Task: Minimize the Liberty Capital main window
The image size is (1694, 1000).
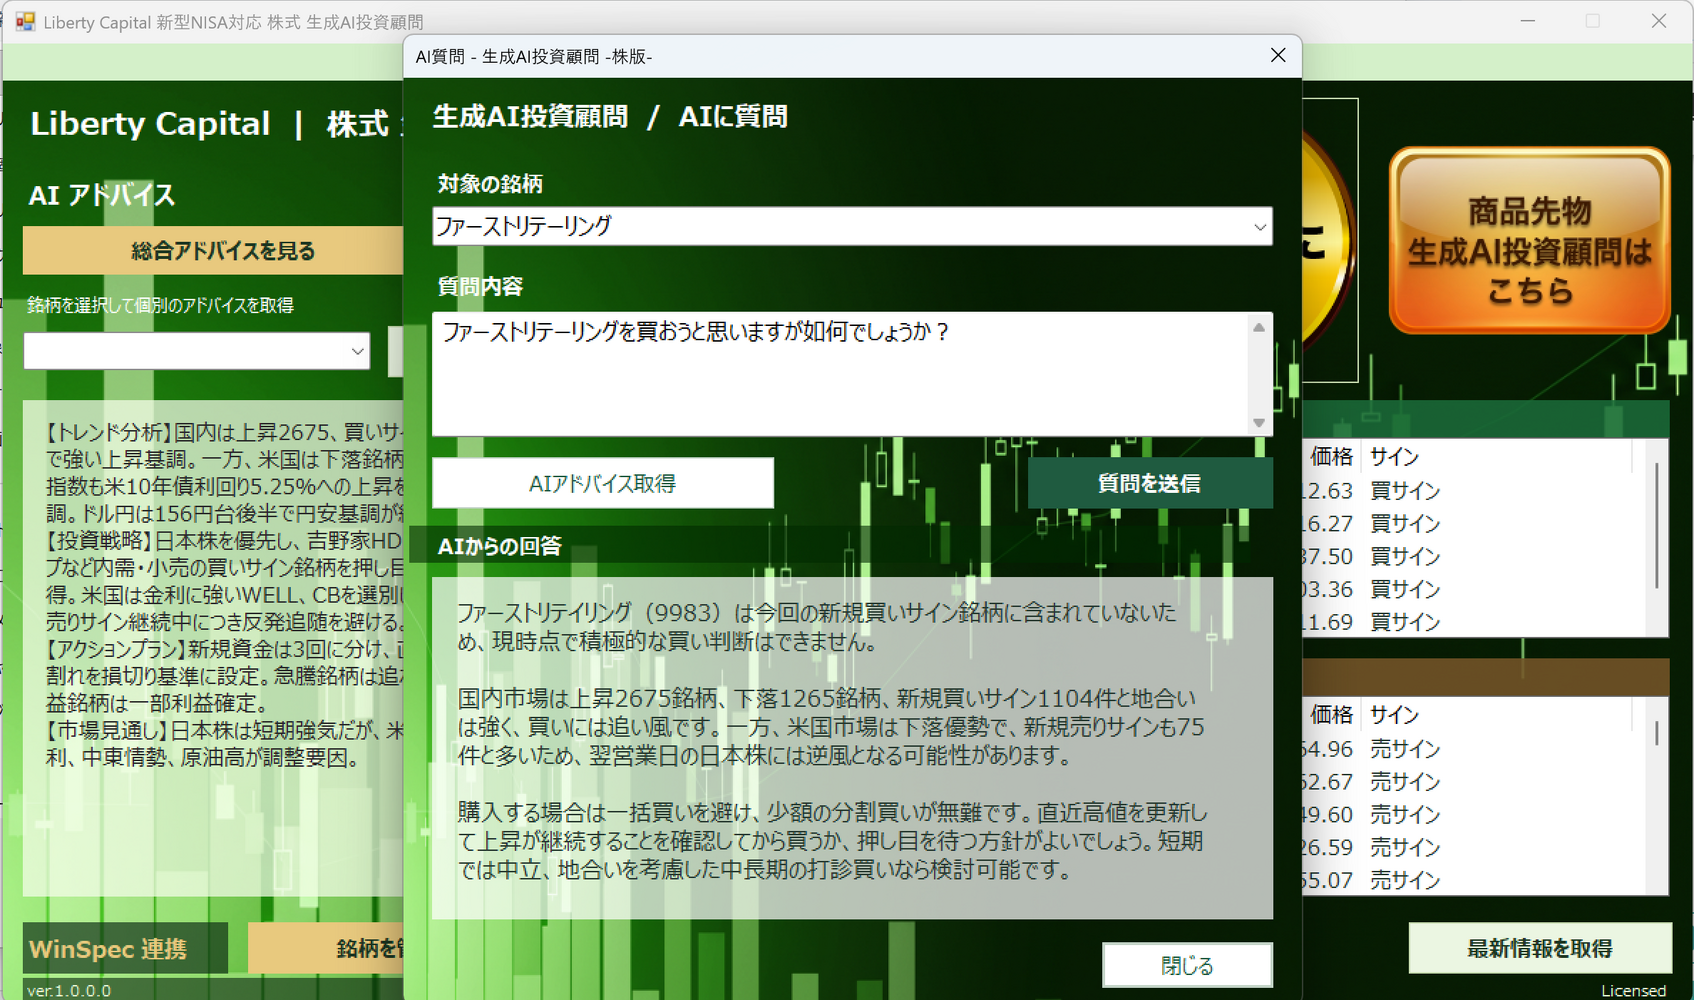Action: pyautogui.click(x=1528, y=21)
